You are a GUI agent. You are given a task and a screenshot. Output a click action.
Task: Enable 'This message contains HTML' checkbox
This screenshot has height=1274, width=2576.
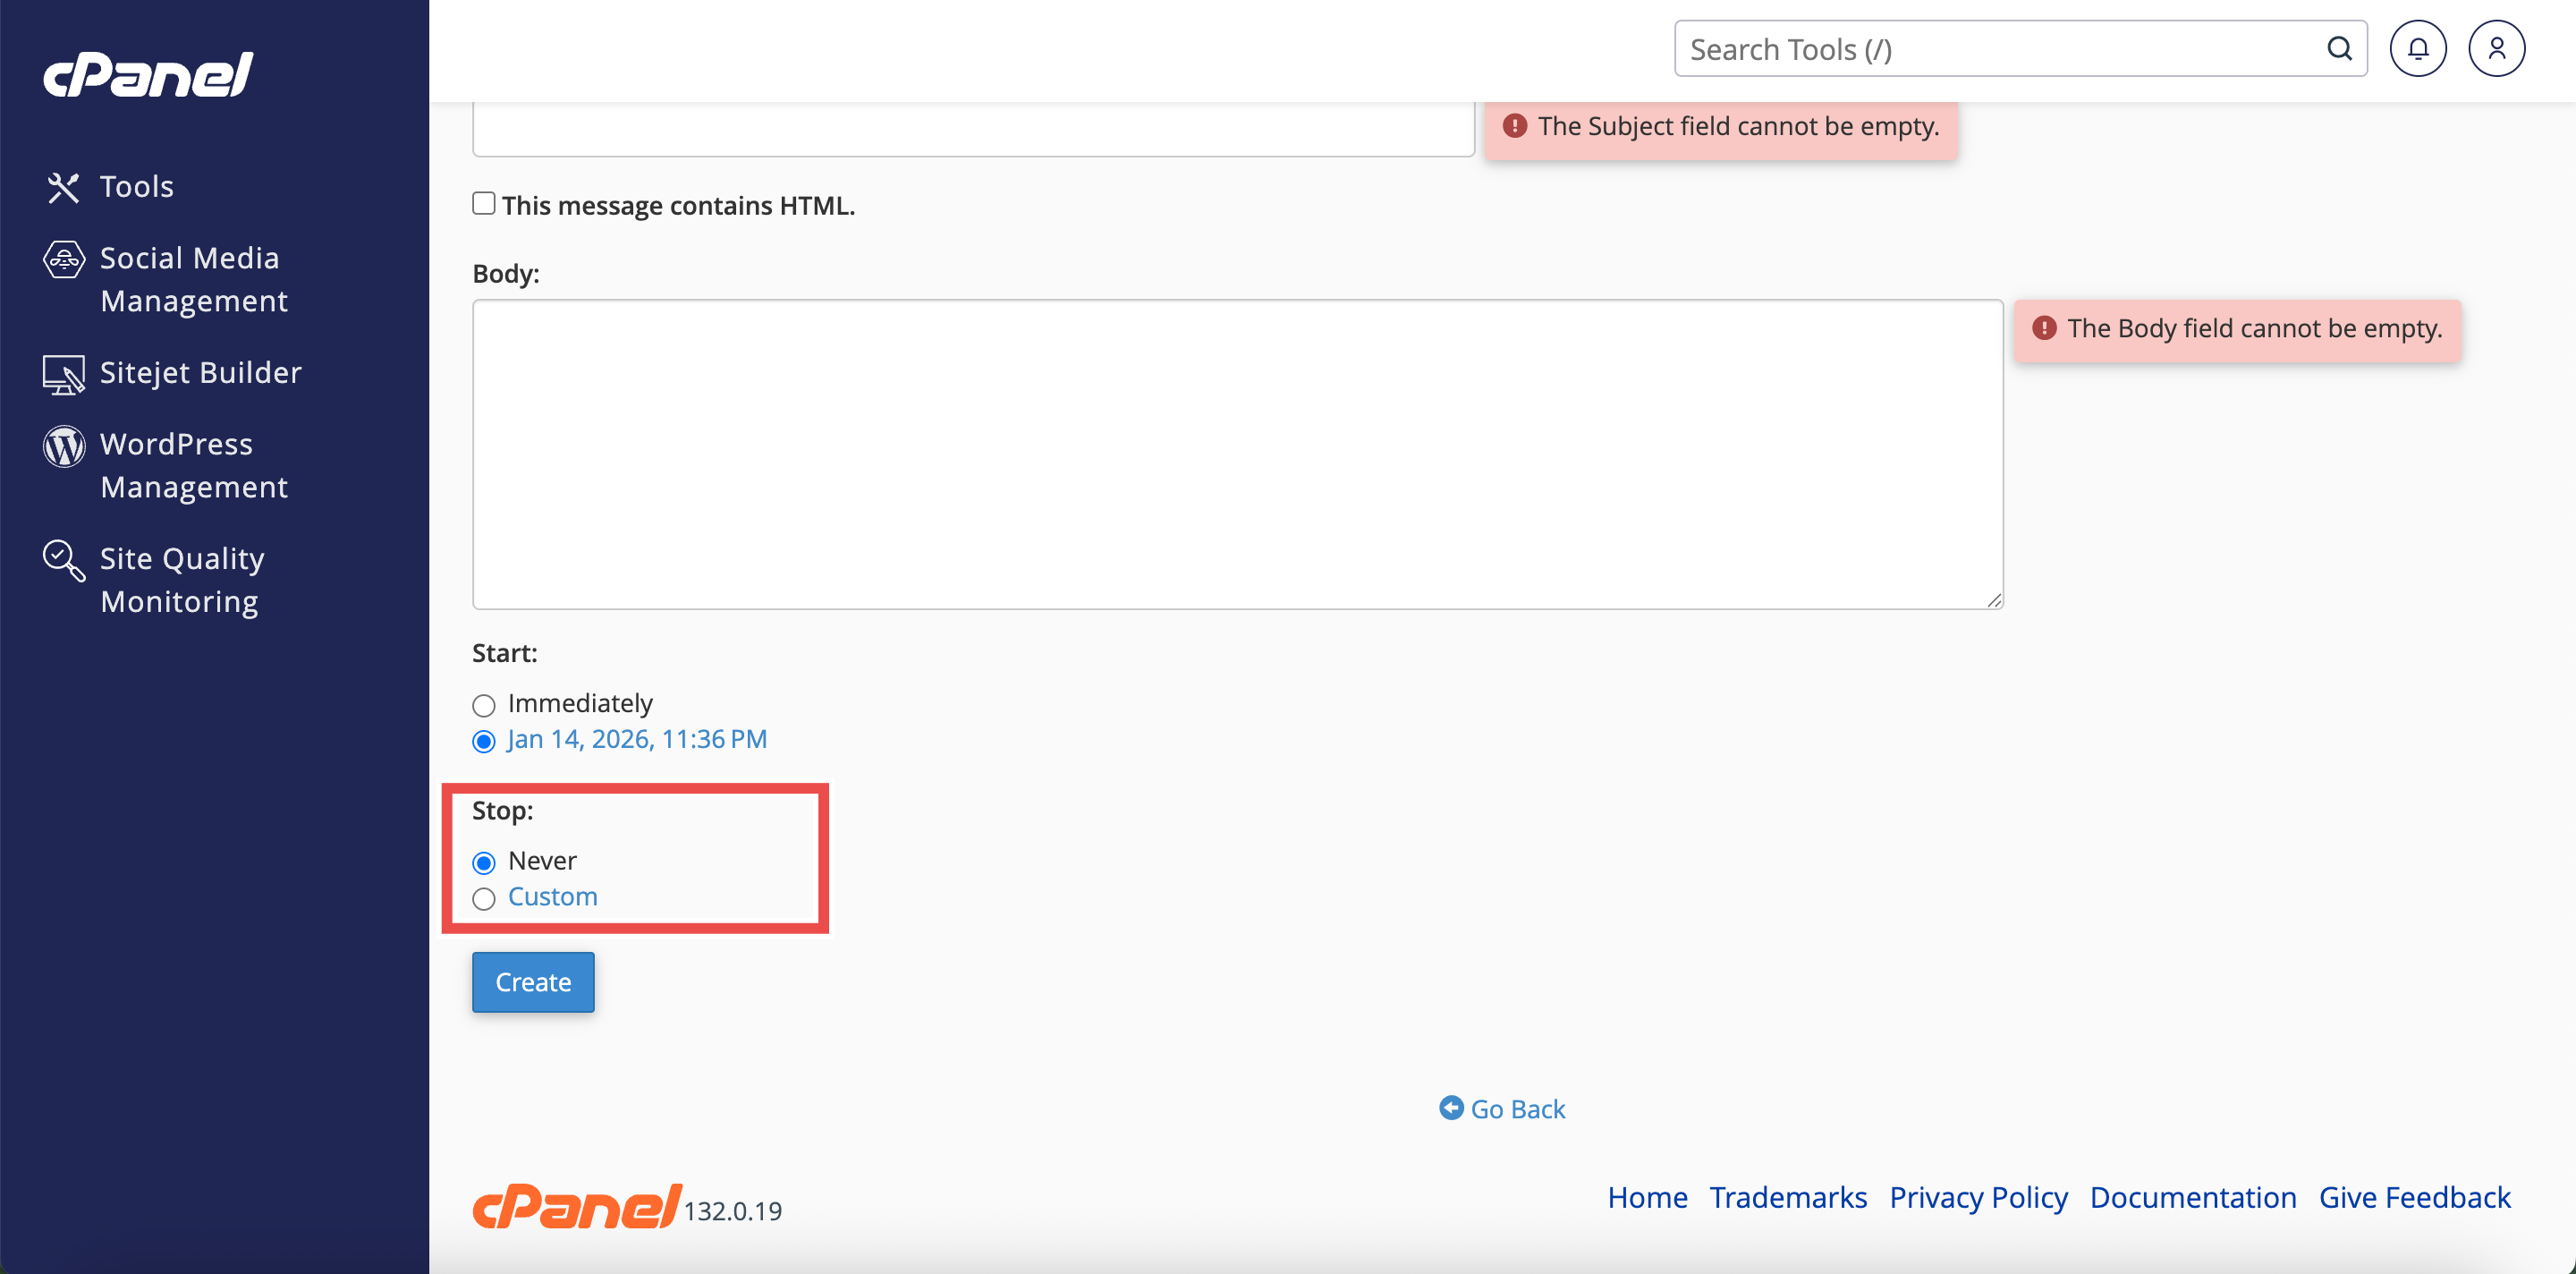(484, 204)
